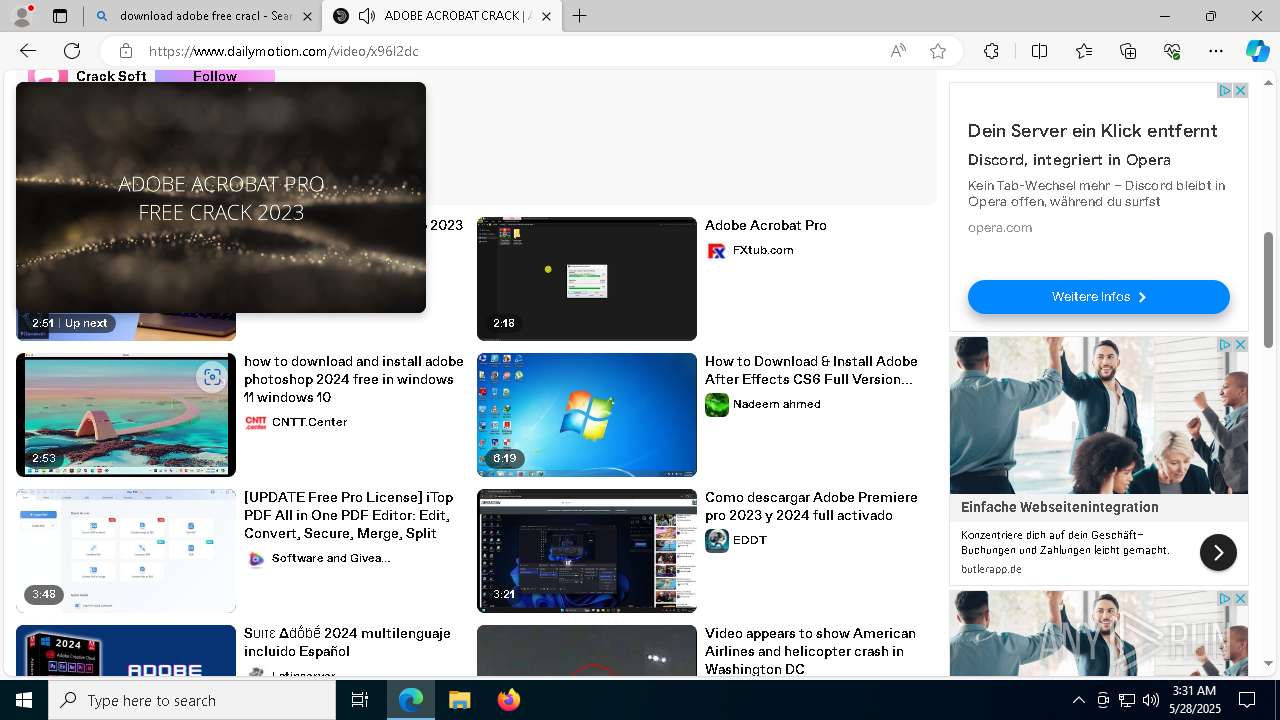Click the Weitere Infos ad button
The width and height of the screenshot is (1280, 720).
click(1098, 297)
